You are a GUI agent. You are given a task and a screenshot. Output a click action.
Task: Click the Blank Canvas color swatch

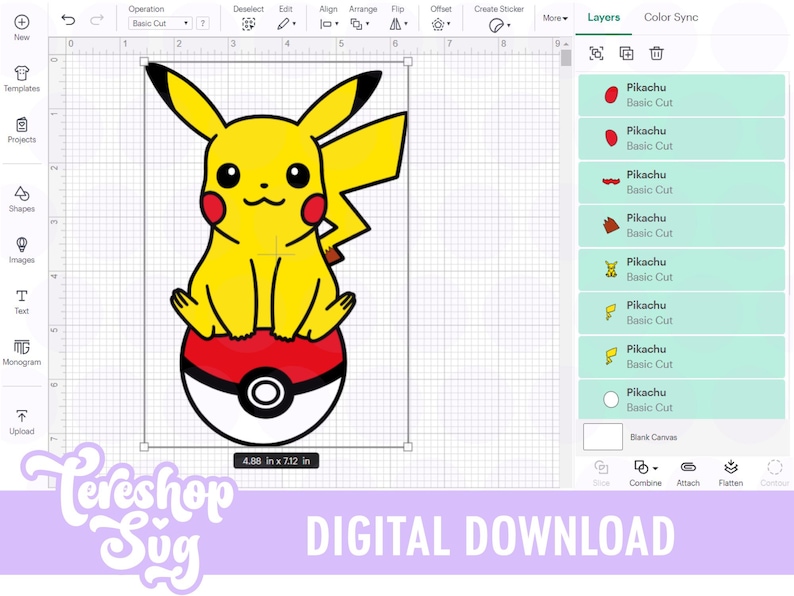click(603, 436)
